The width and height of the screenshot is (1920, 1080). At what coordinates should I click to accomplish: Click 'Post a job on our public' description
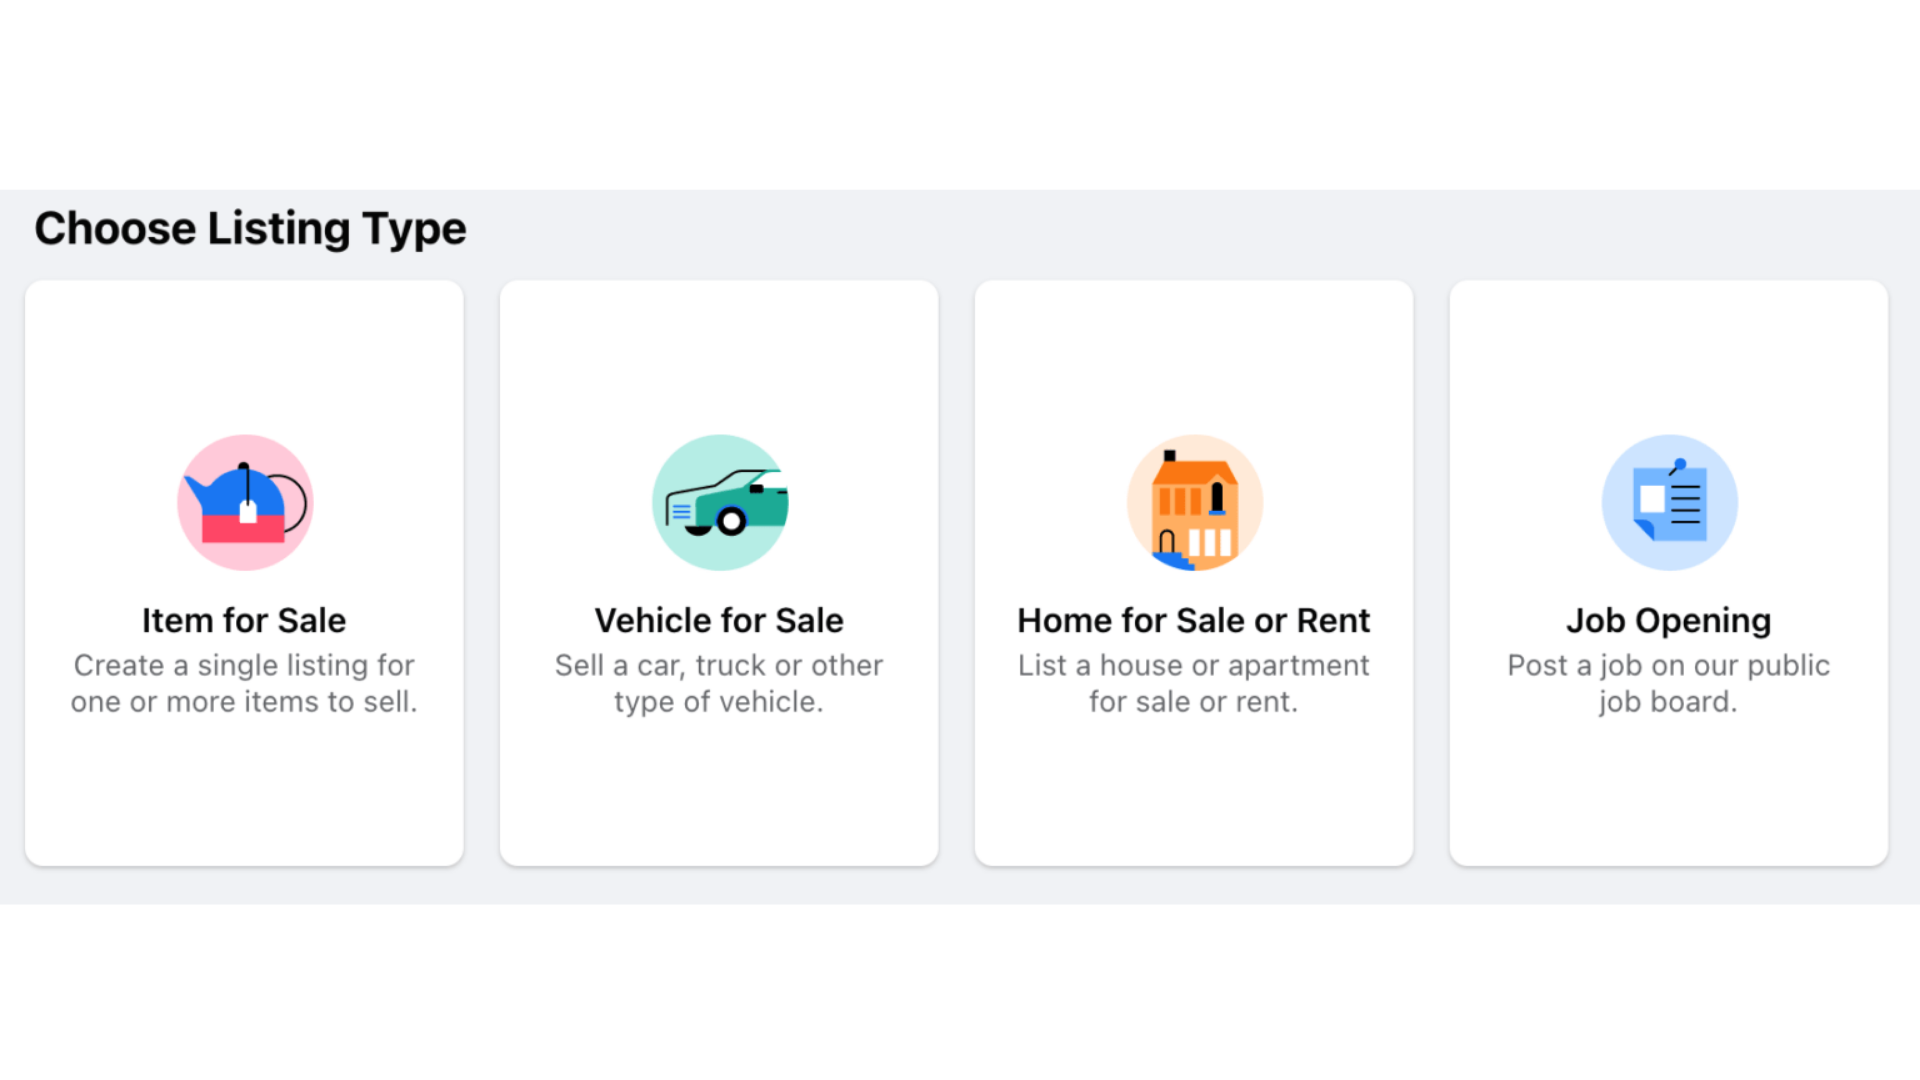[1669, 683]
